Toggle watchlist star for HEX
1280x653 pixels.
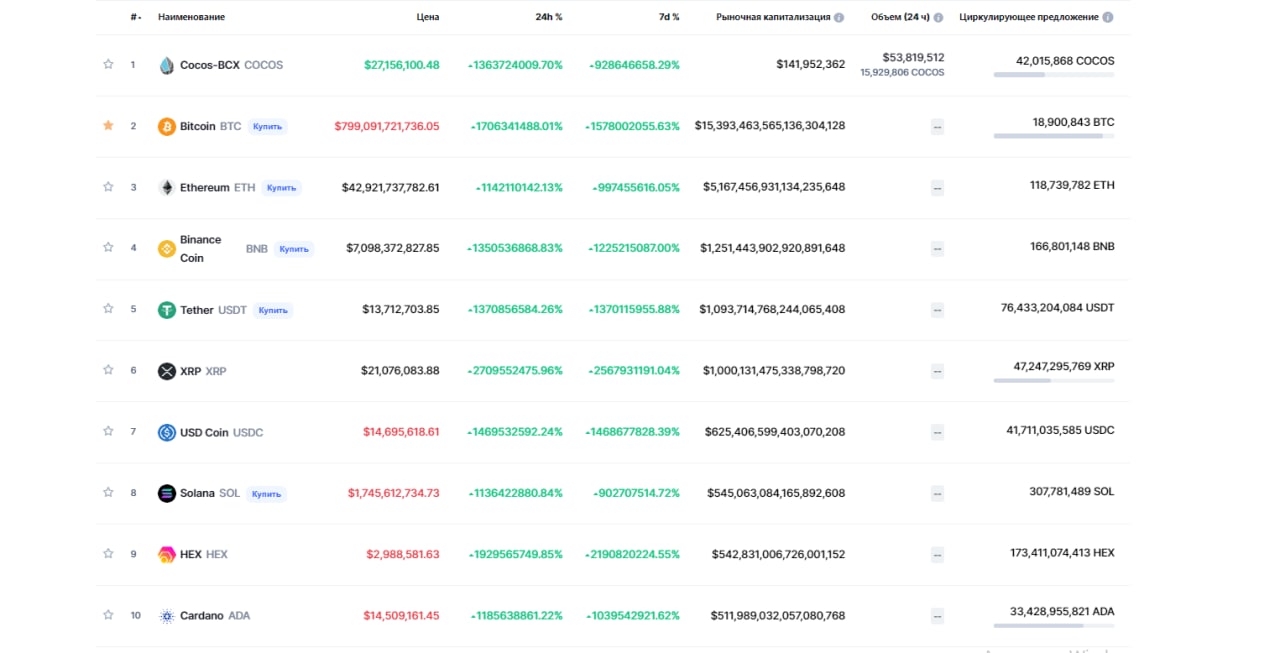108,553
